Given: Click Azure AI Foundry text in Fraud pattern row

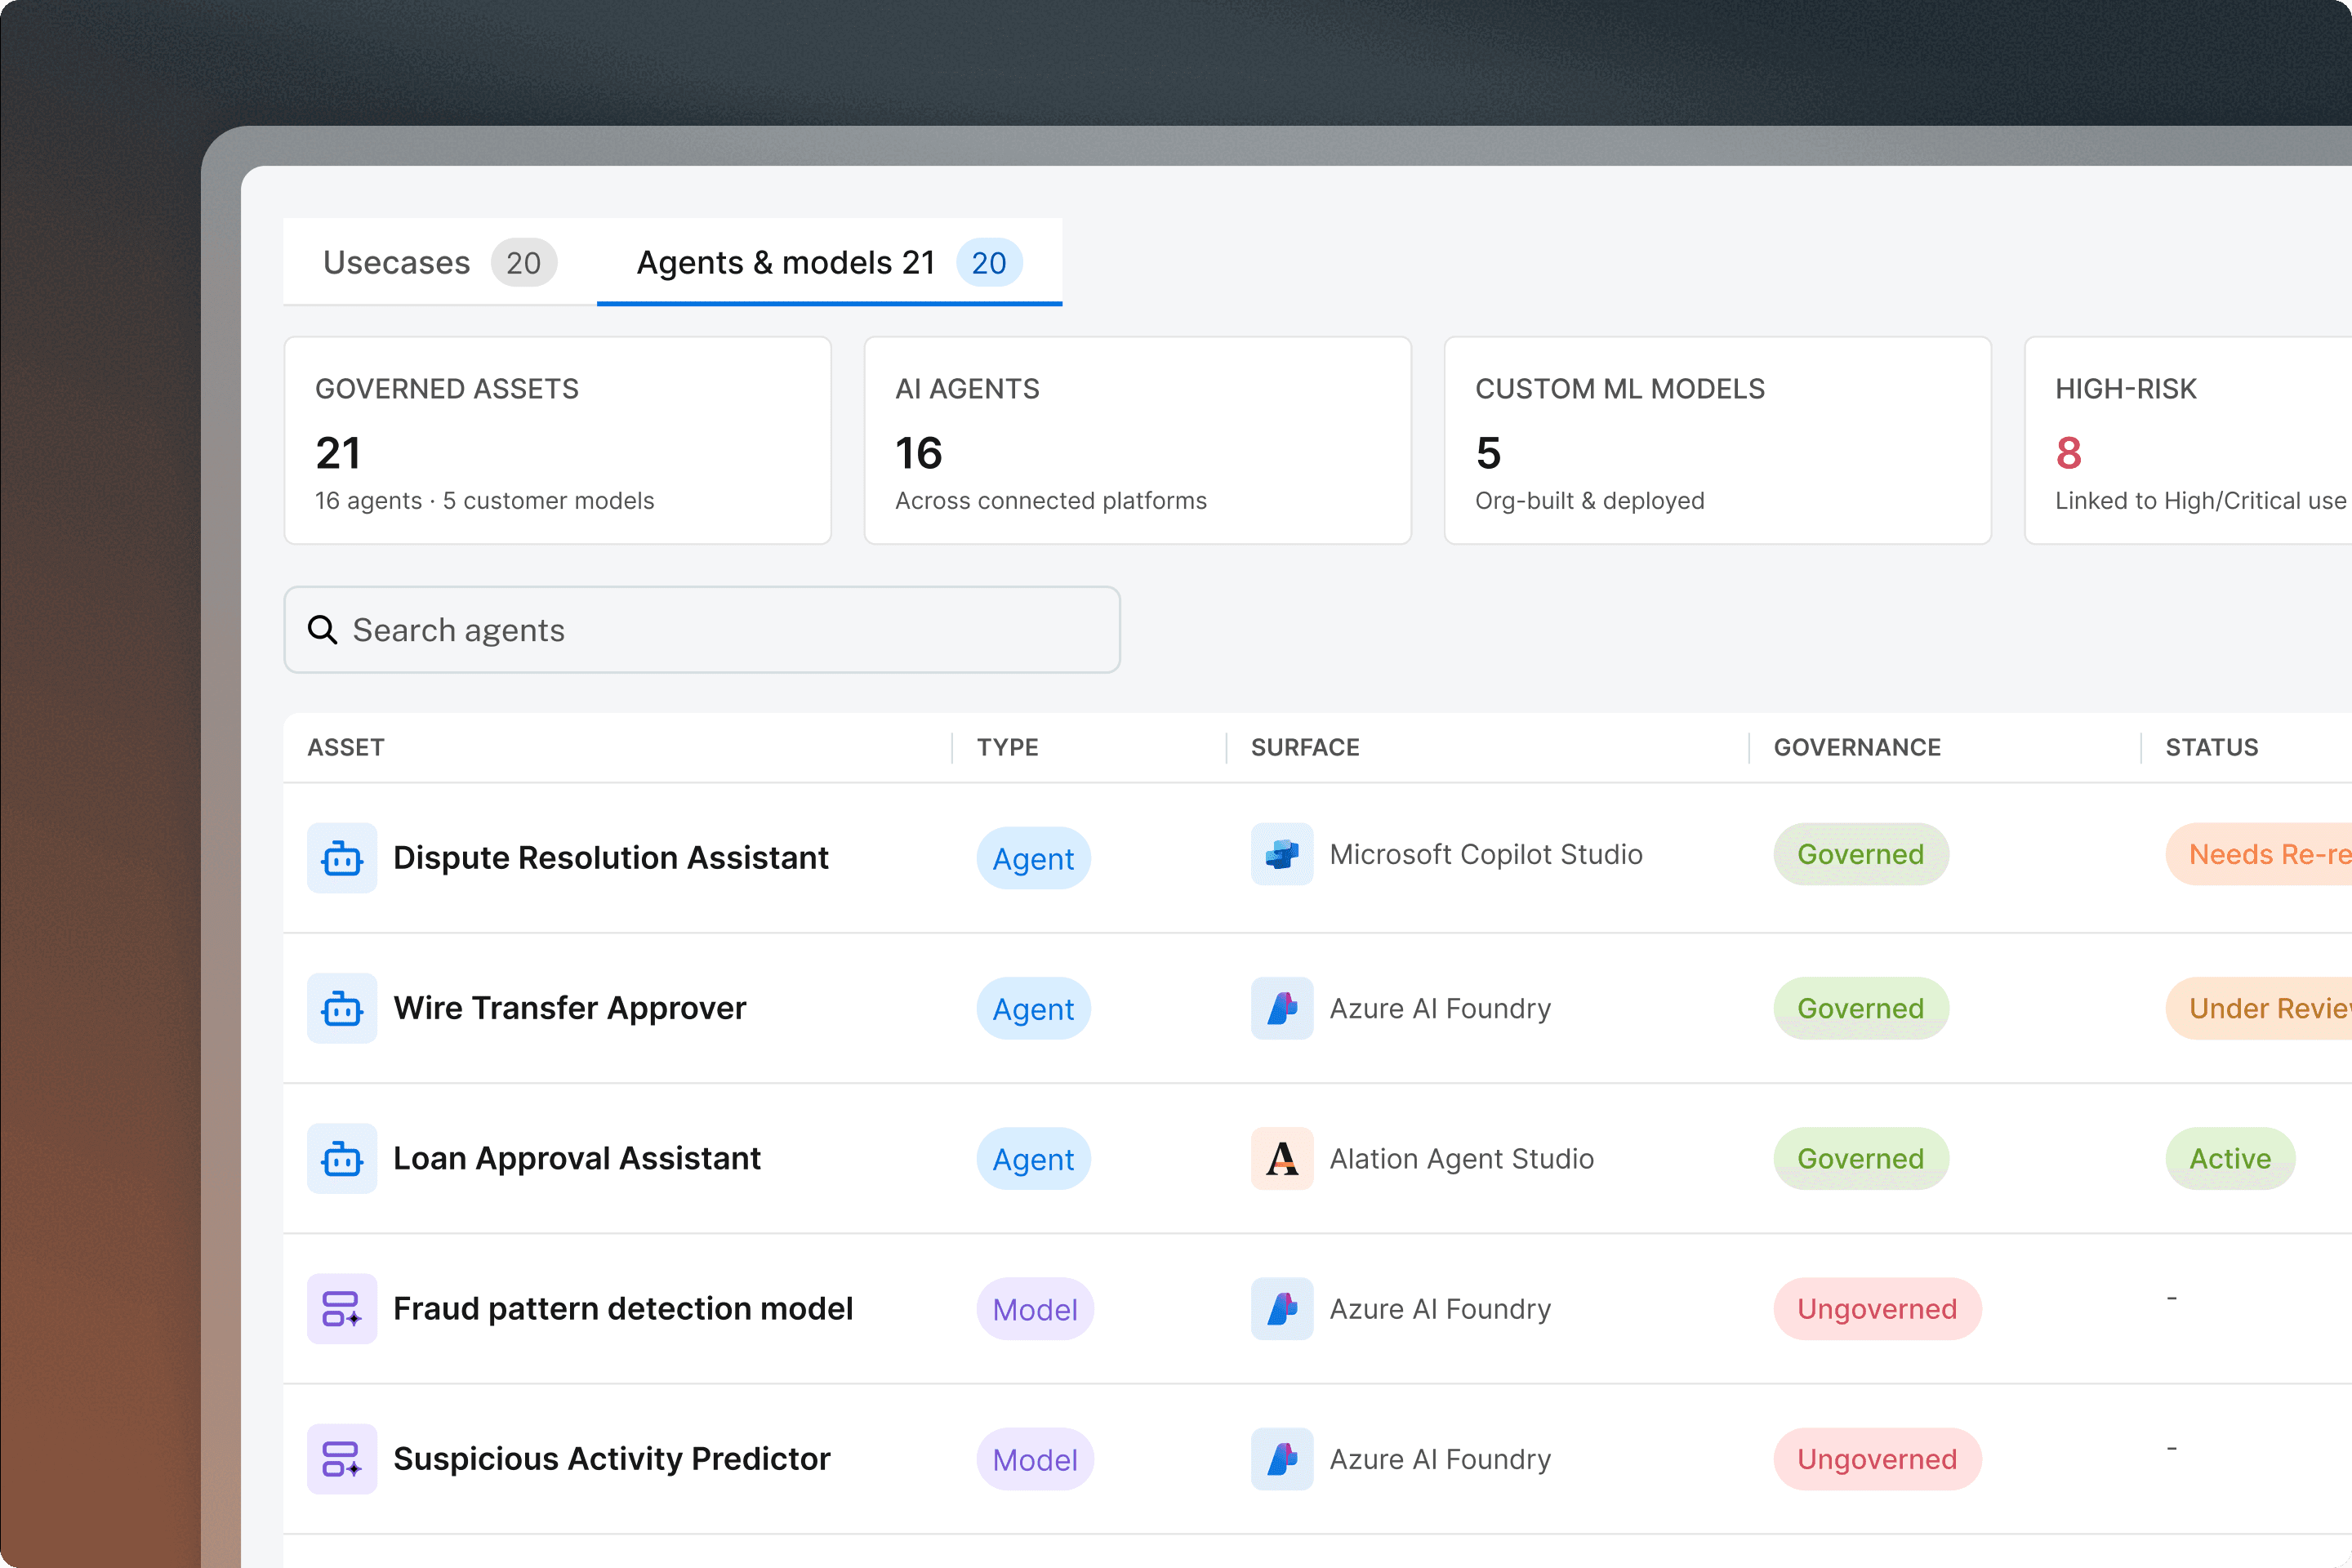Looking at the screenshot, I should pos(1440,1308).
